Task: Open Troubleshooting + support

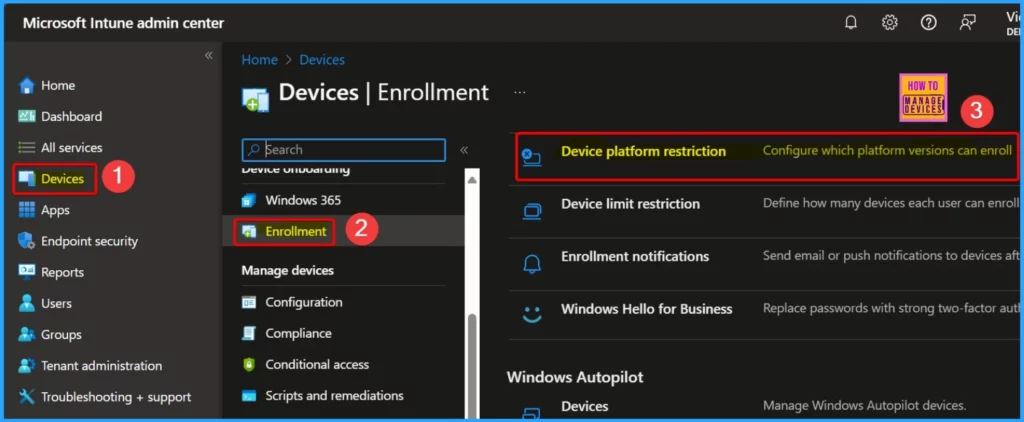Action: point(116,397)
